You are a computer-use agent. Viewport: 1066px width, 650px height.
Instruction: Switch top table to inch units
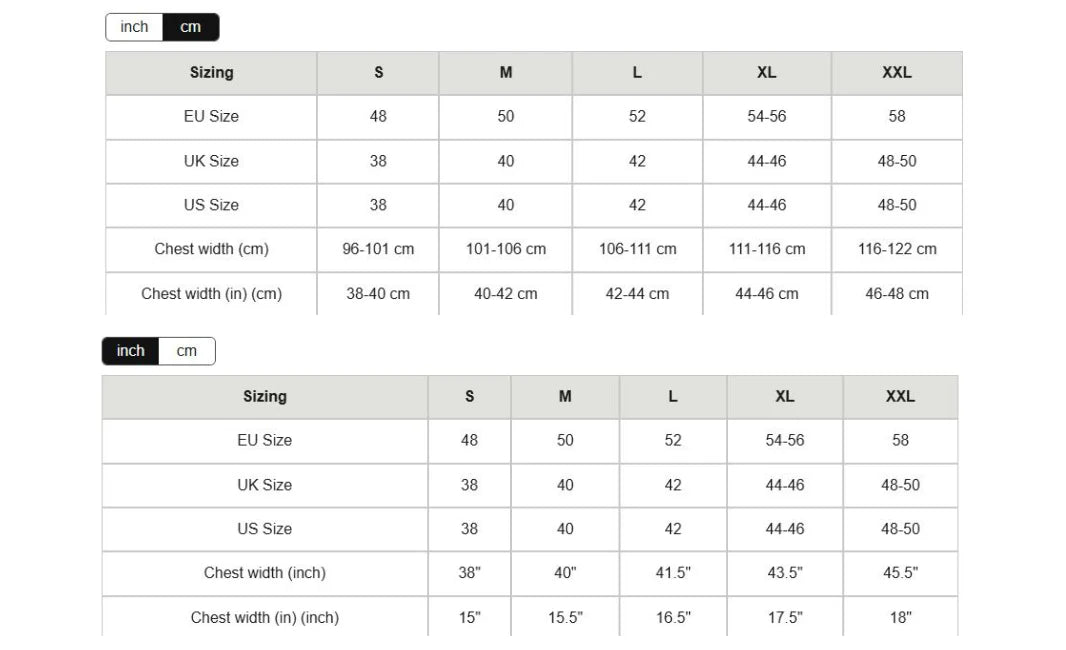coord(134,27)
